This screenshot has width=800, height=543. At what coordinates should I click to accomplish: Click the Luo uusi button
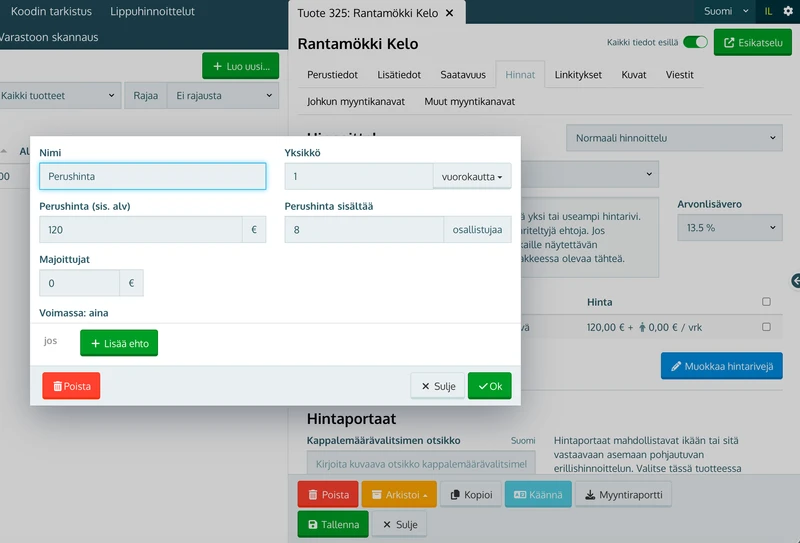coord(240,66)
